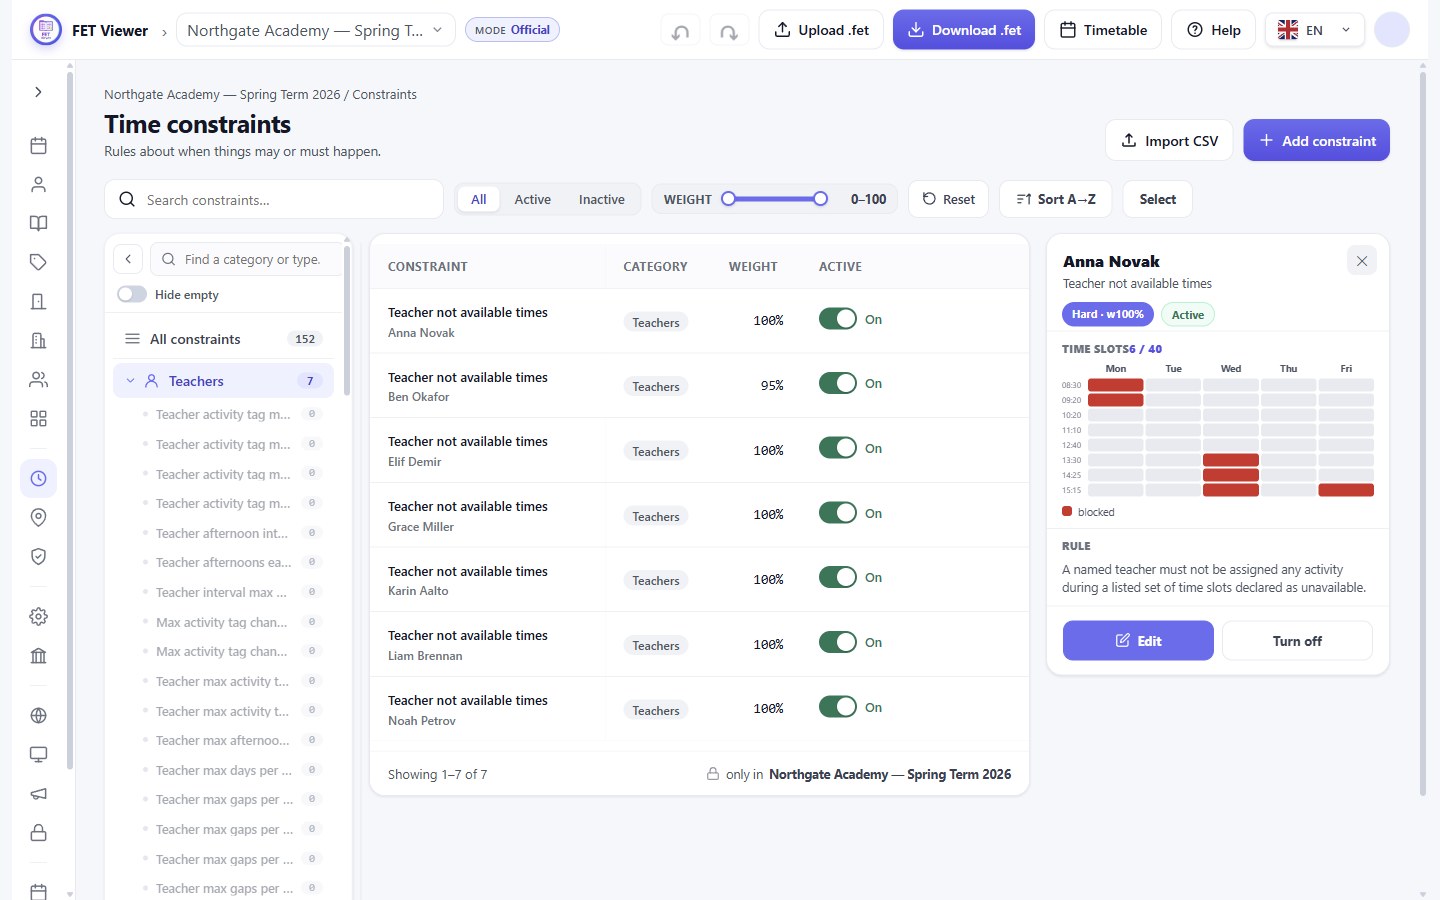Image resolution: width=1440 pixels, height=900 pixels.
Task: Click the back chevron in category panel
Action: [x=128, y=259]
